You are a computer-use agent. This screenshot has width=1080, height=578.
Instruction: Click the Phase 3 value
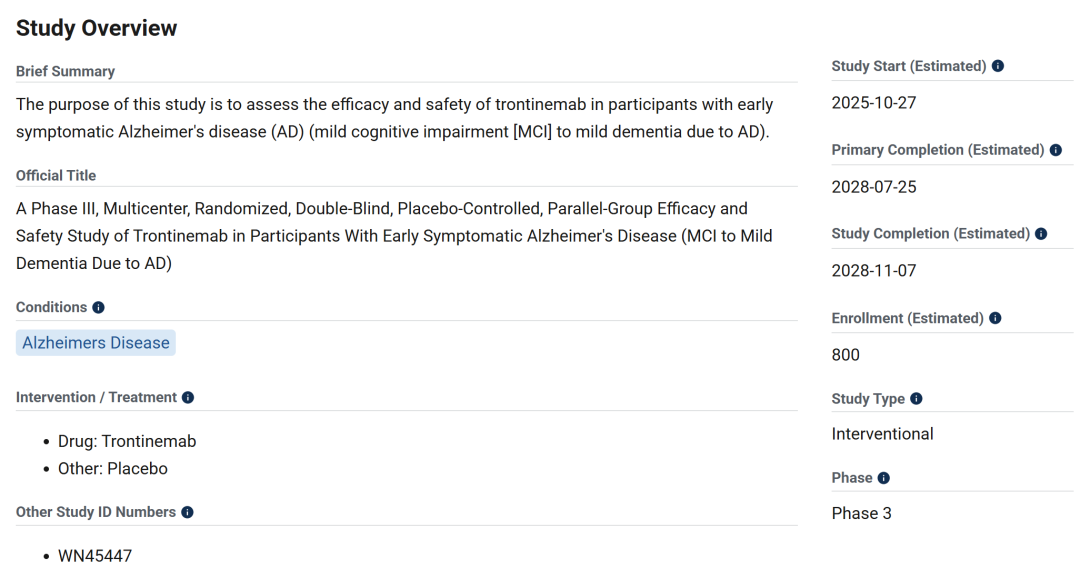coord(861,514)
